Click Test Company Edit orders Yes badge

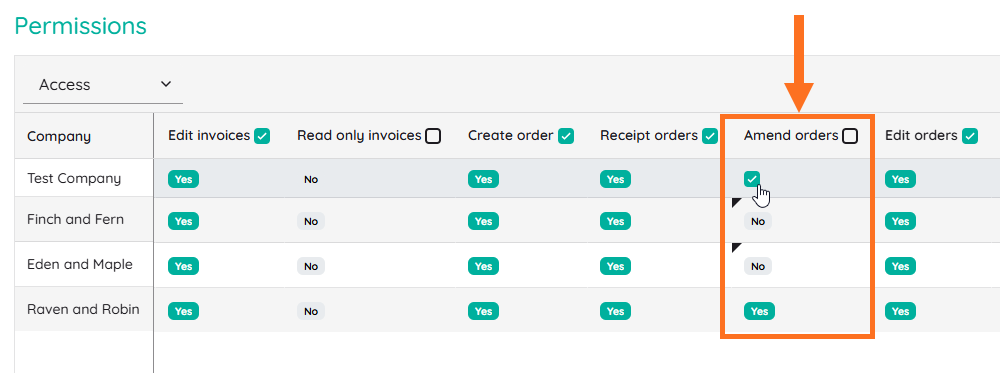(901, 179)
